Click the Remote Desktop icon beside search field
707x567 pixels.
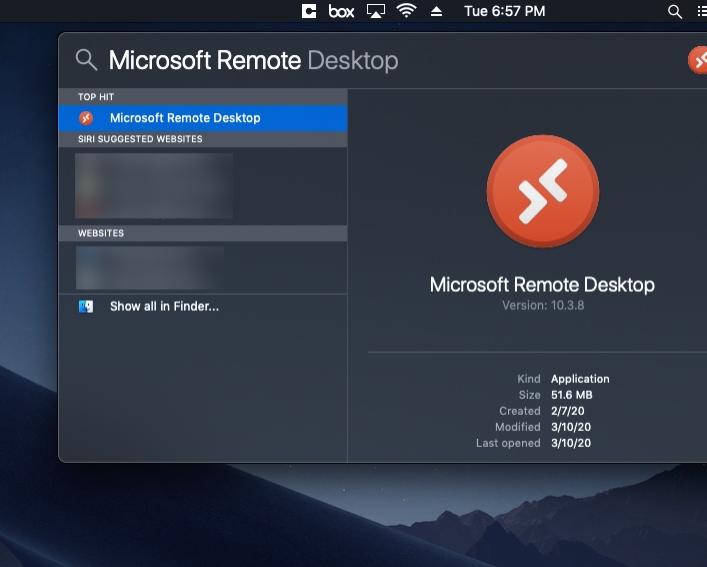(x=698, y=60)
